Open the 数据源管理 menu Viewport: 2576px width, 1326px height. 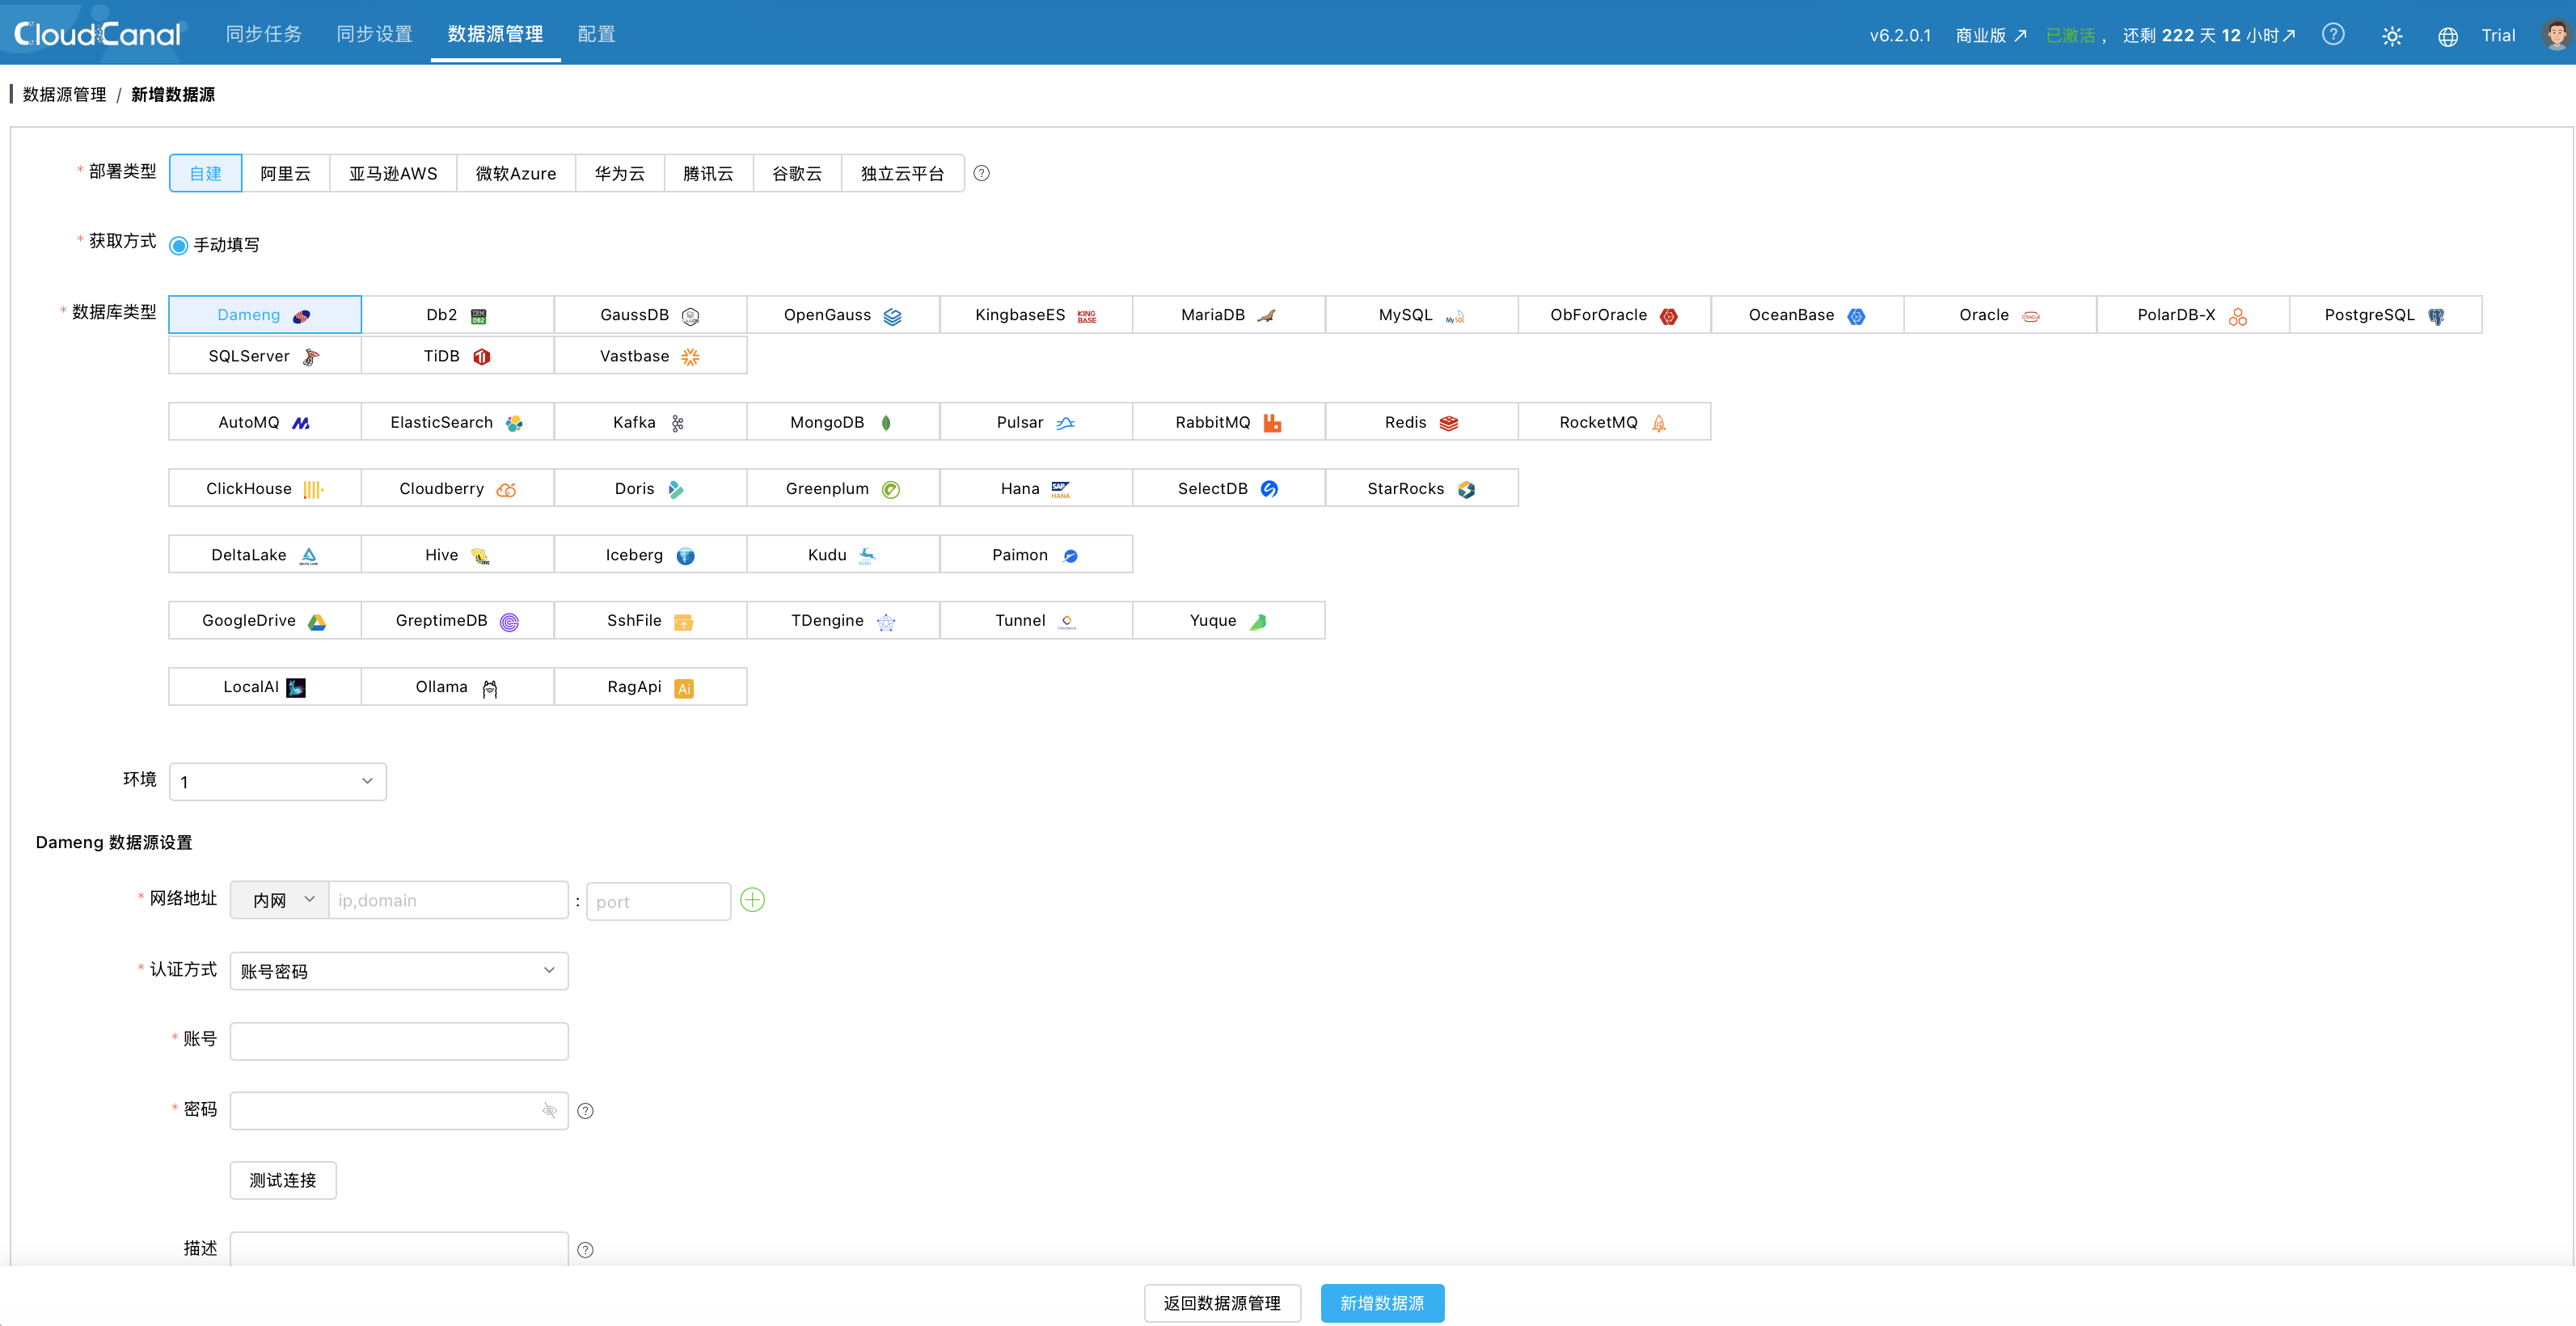(x=495, y=34)
